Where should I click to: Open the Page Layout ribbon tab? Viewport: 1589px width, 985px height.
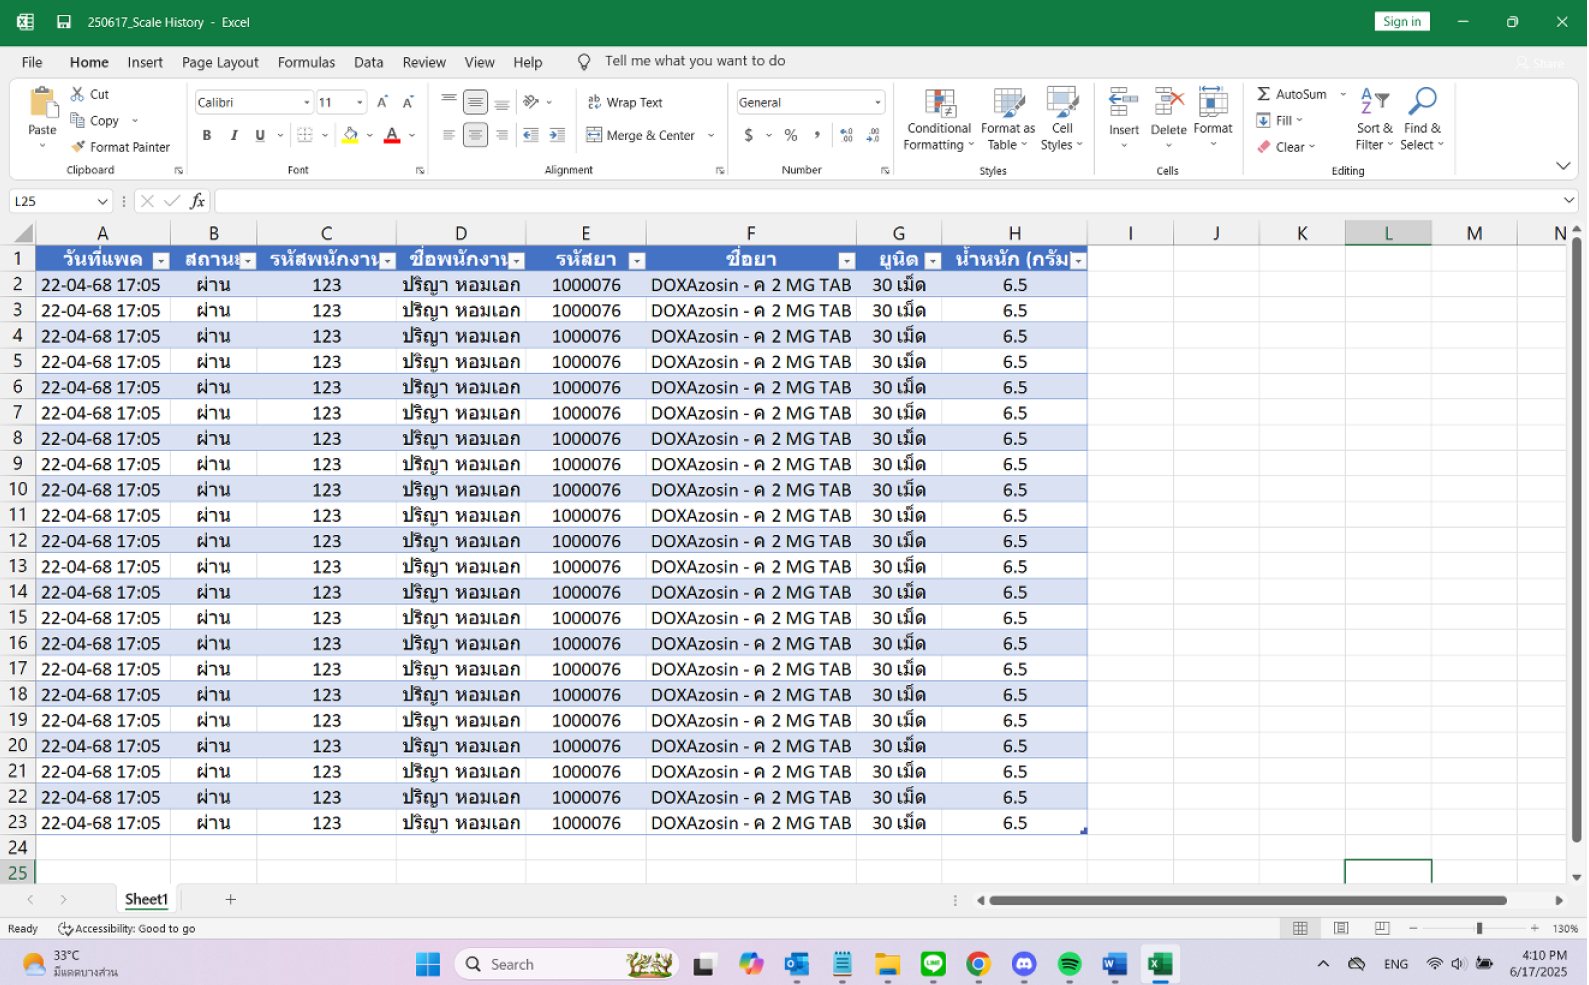coord(220,62)
